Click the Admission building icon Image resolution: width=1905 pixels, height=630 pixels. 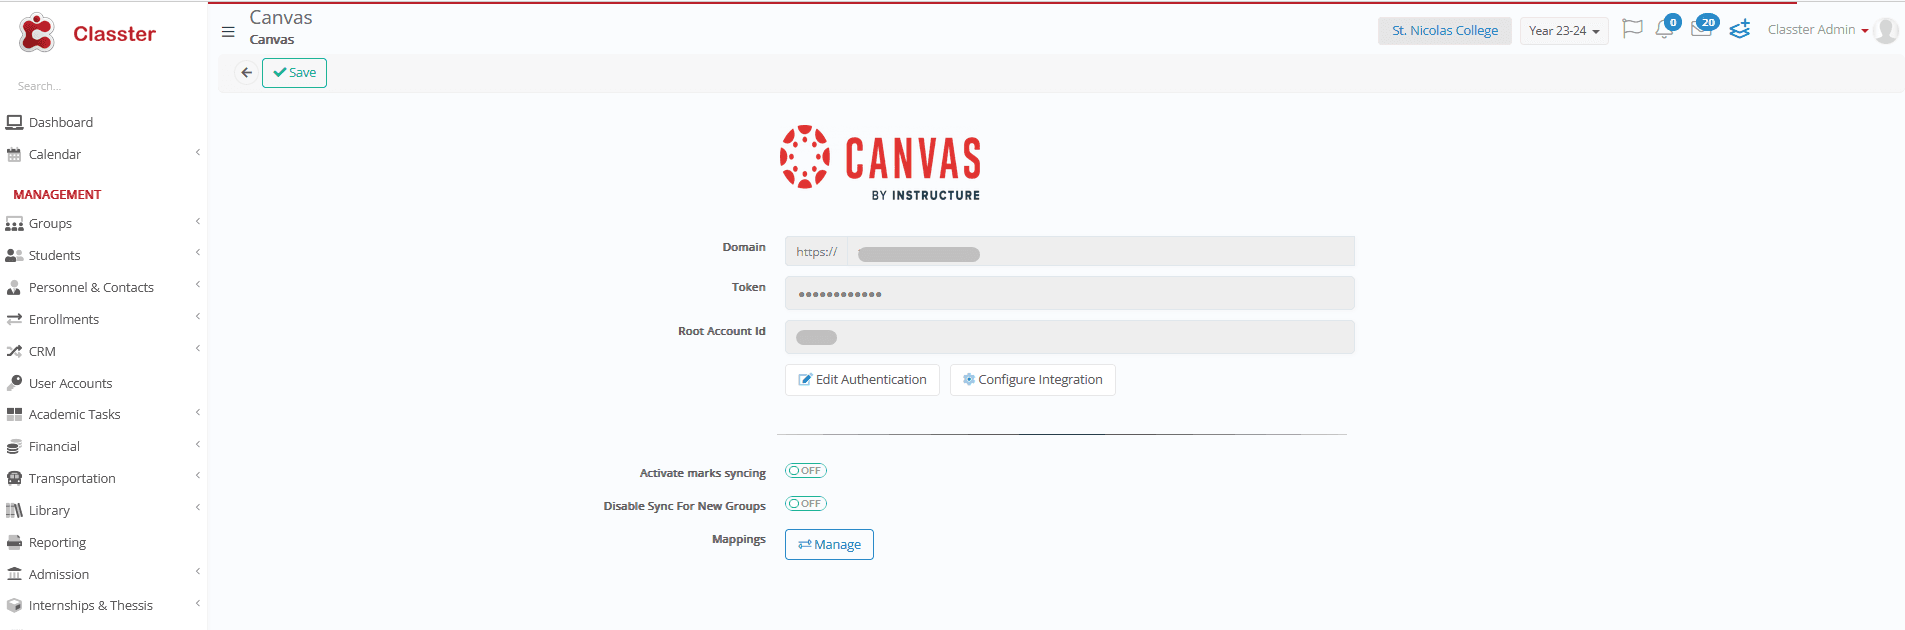click(x=14, y=574)
